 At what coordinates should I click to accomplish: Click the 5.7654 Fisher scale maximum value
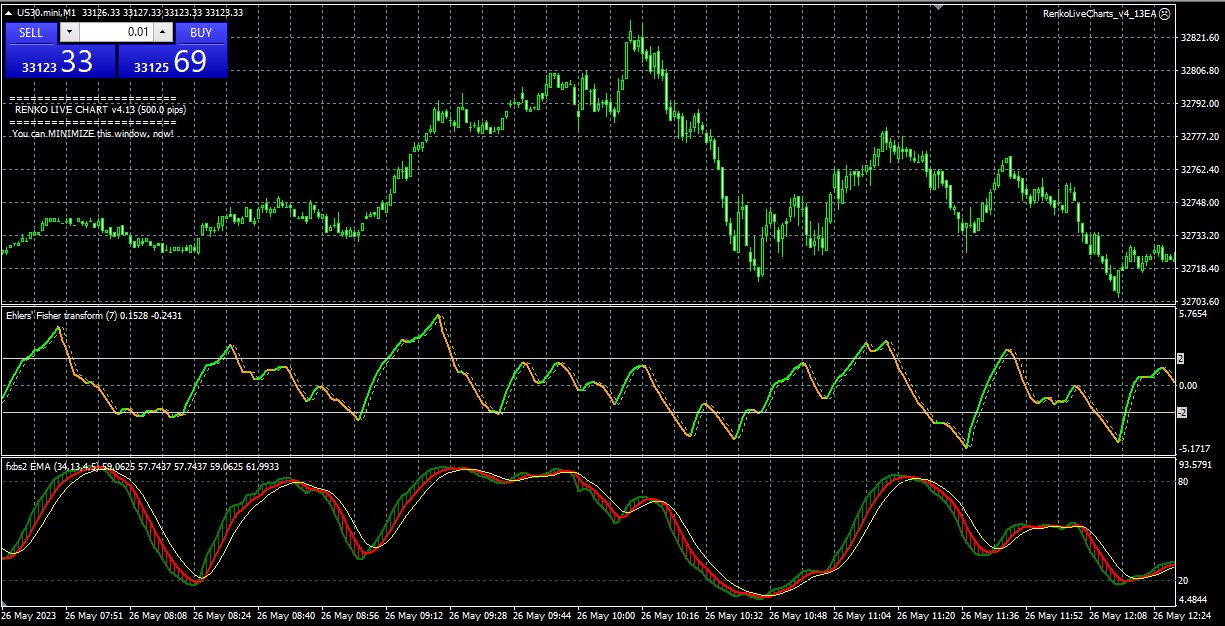tap(1194, 314)
